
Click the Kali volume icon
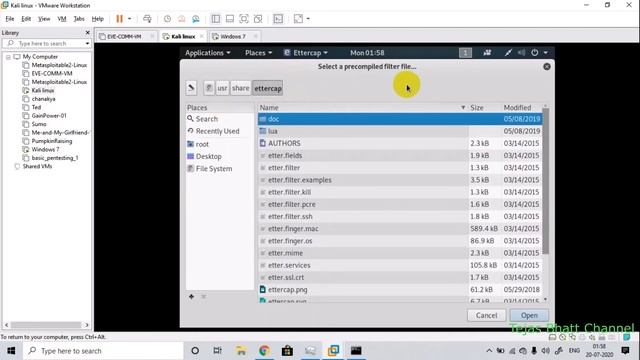click(x=521, y=53)
